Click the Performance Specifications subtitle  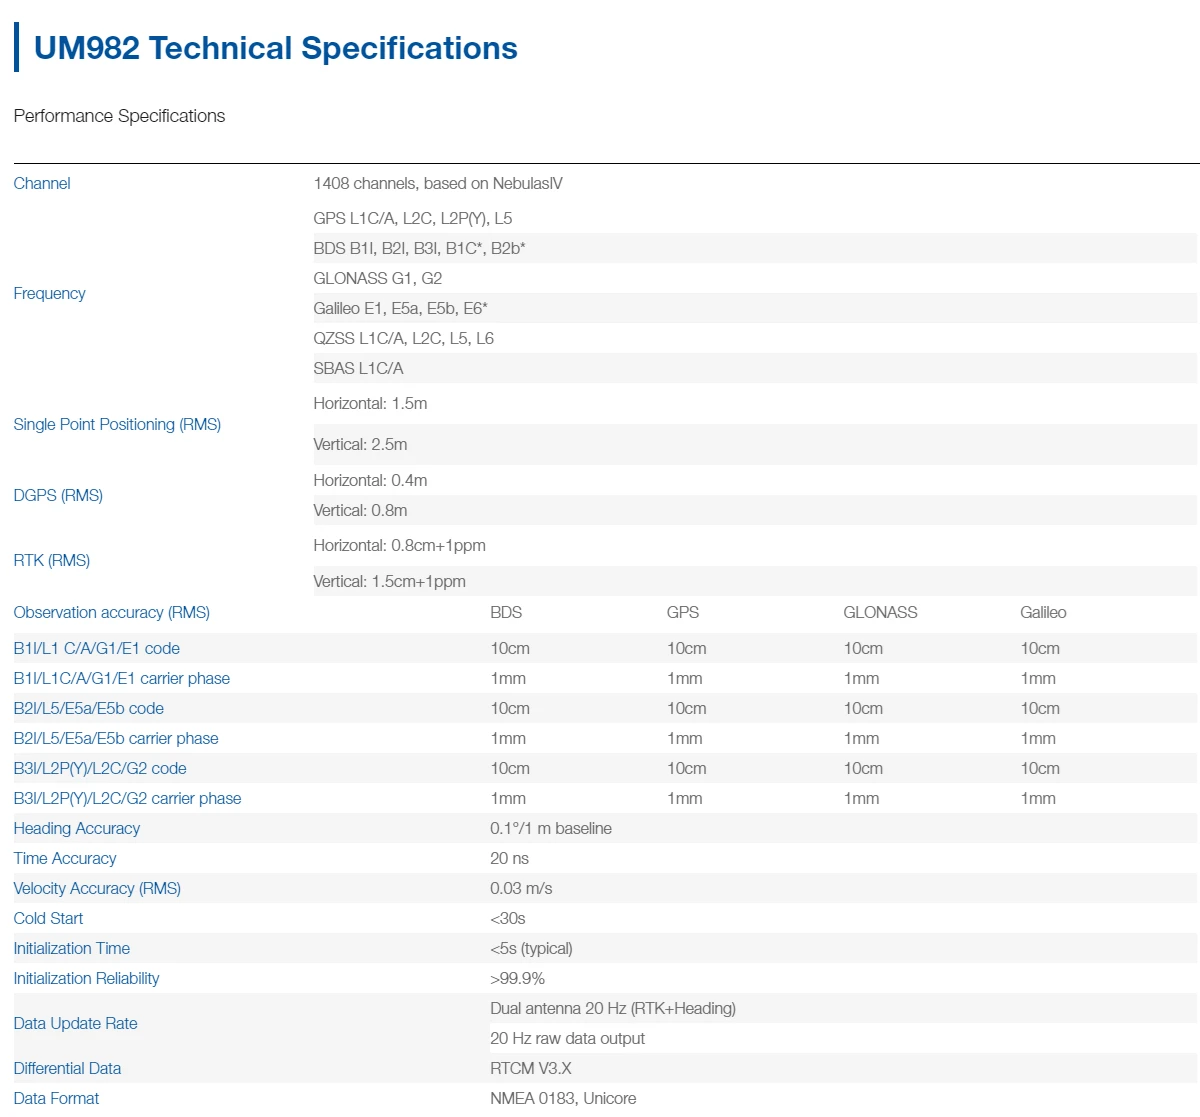tap(119, 116)
